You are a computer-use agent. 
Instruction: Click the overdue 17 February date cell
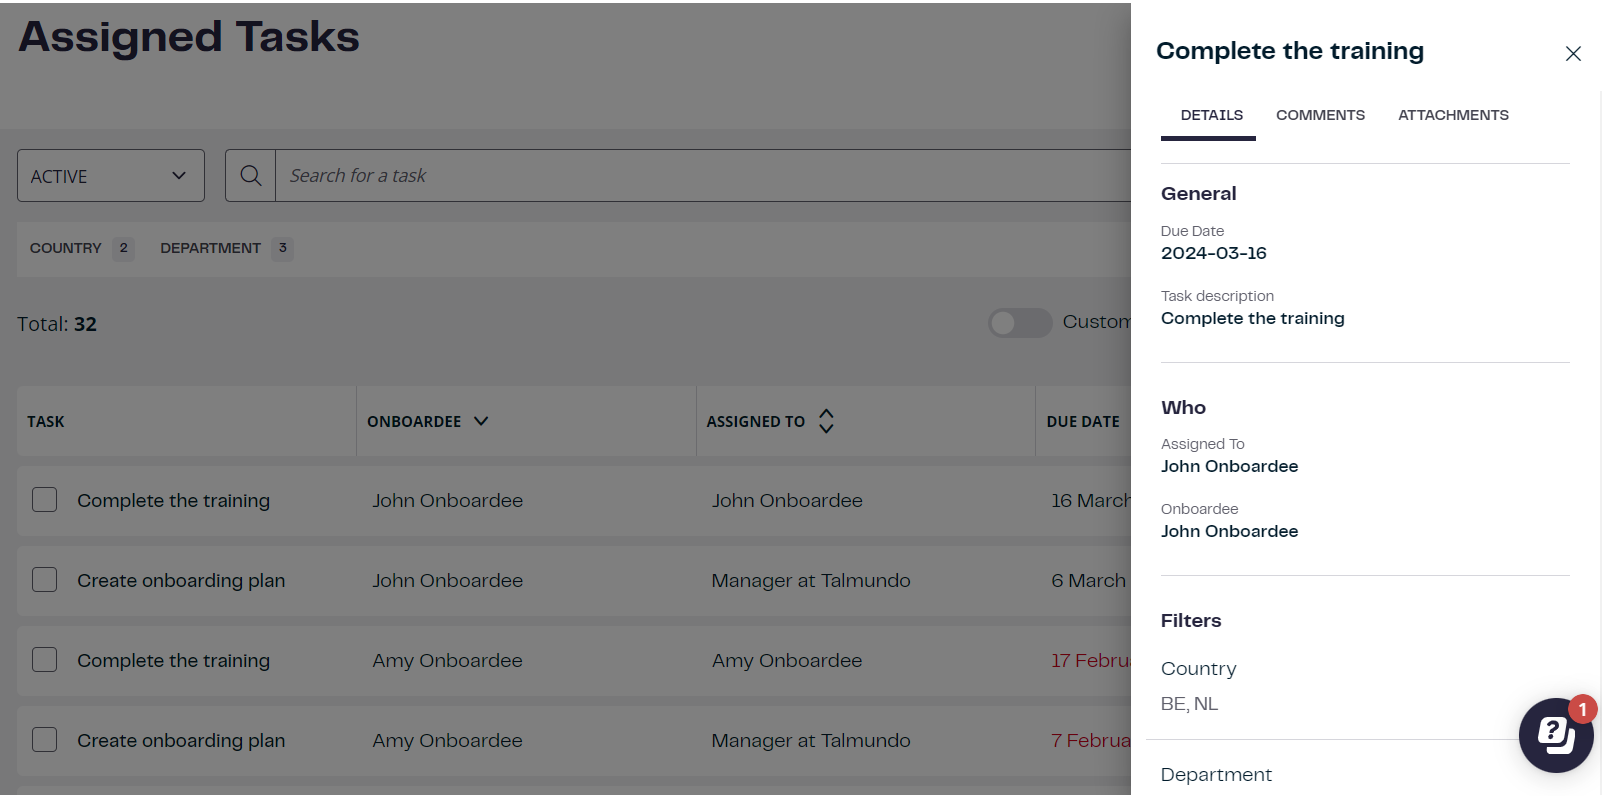(x=1091, y=661)
